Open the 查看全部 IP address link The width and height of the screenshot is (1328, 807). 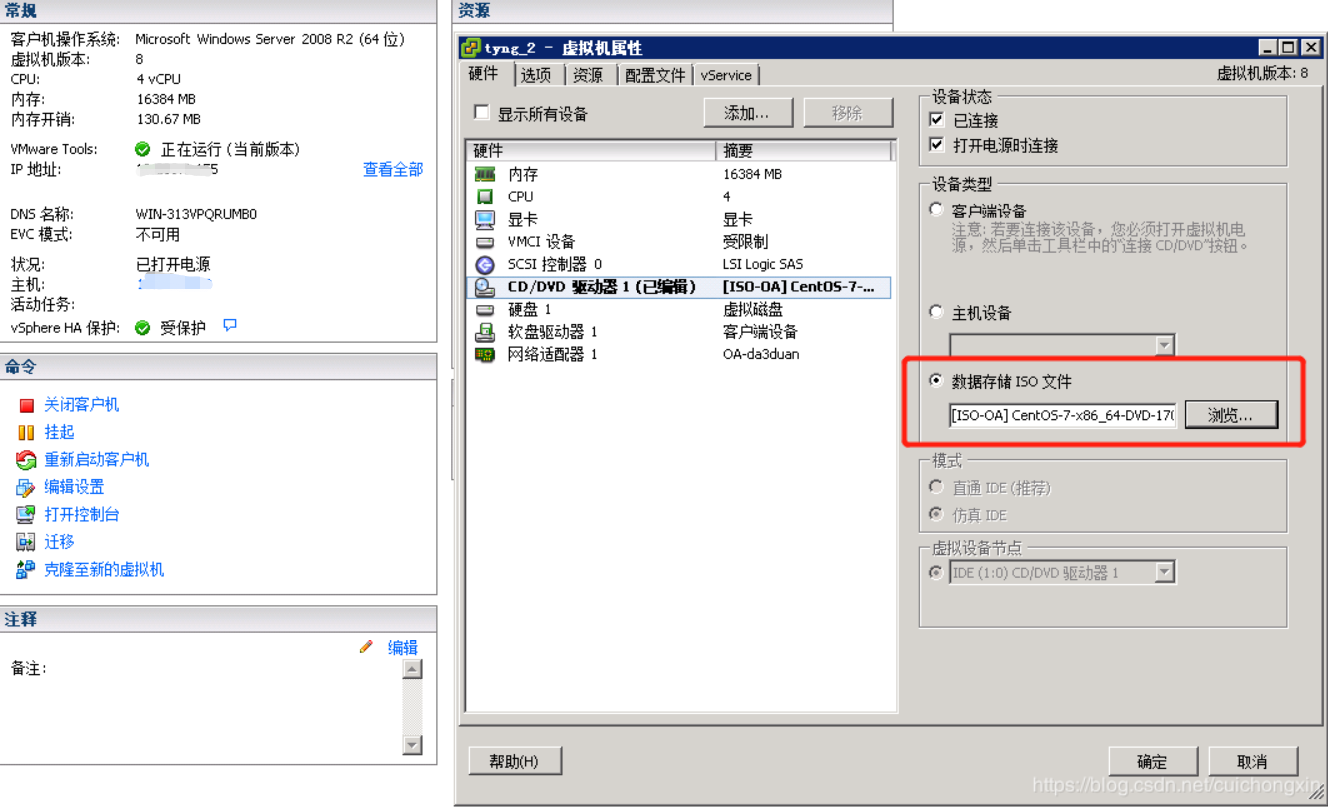click(393, 170)
